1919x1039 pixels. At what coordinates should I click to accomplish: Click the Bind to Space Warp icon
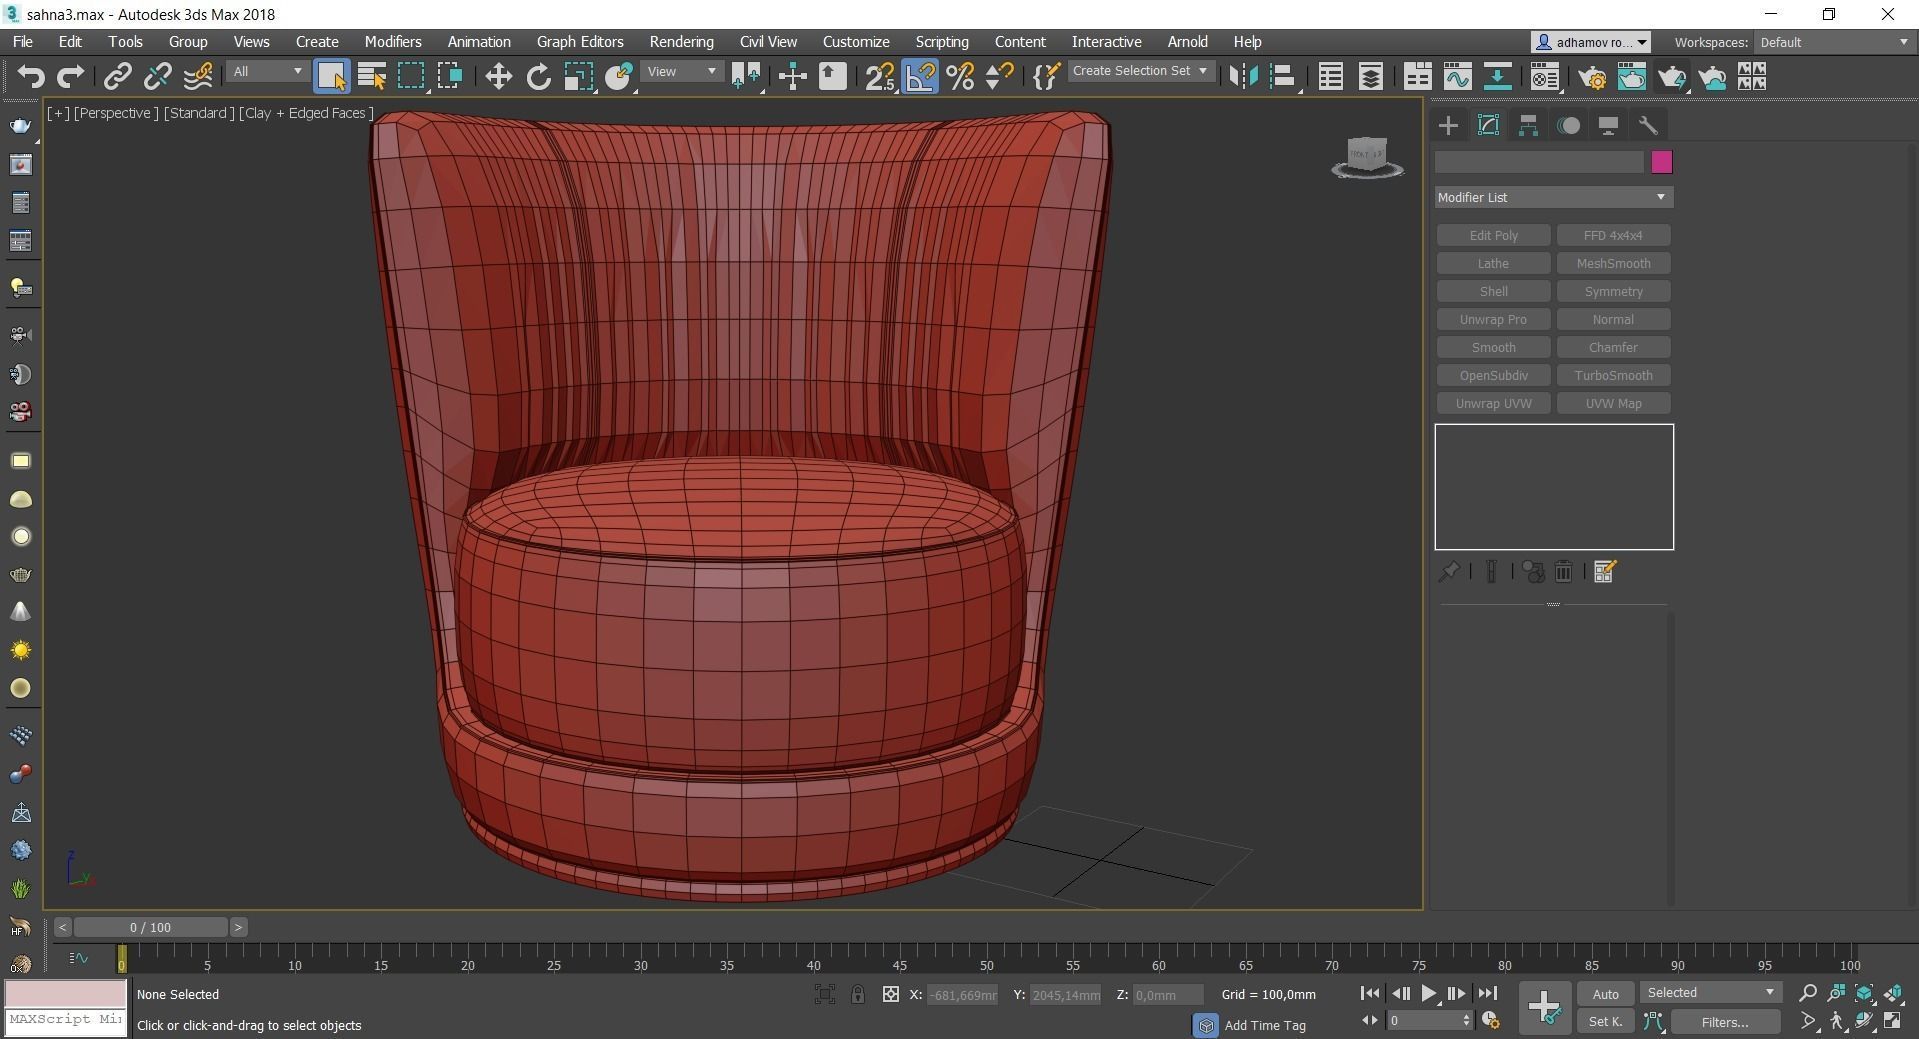coord(198,77)
